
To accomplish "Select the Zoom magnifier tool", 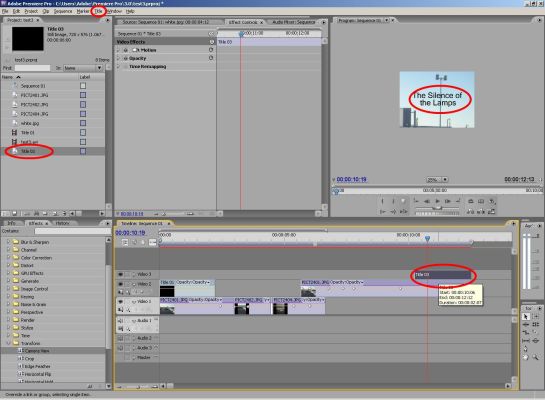I will coord(535,357).
